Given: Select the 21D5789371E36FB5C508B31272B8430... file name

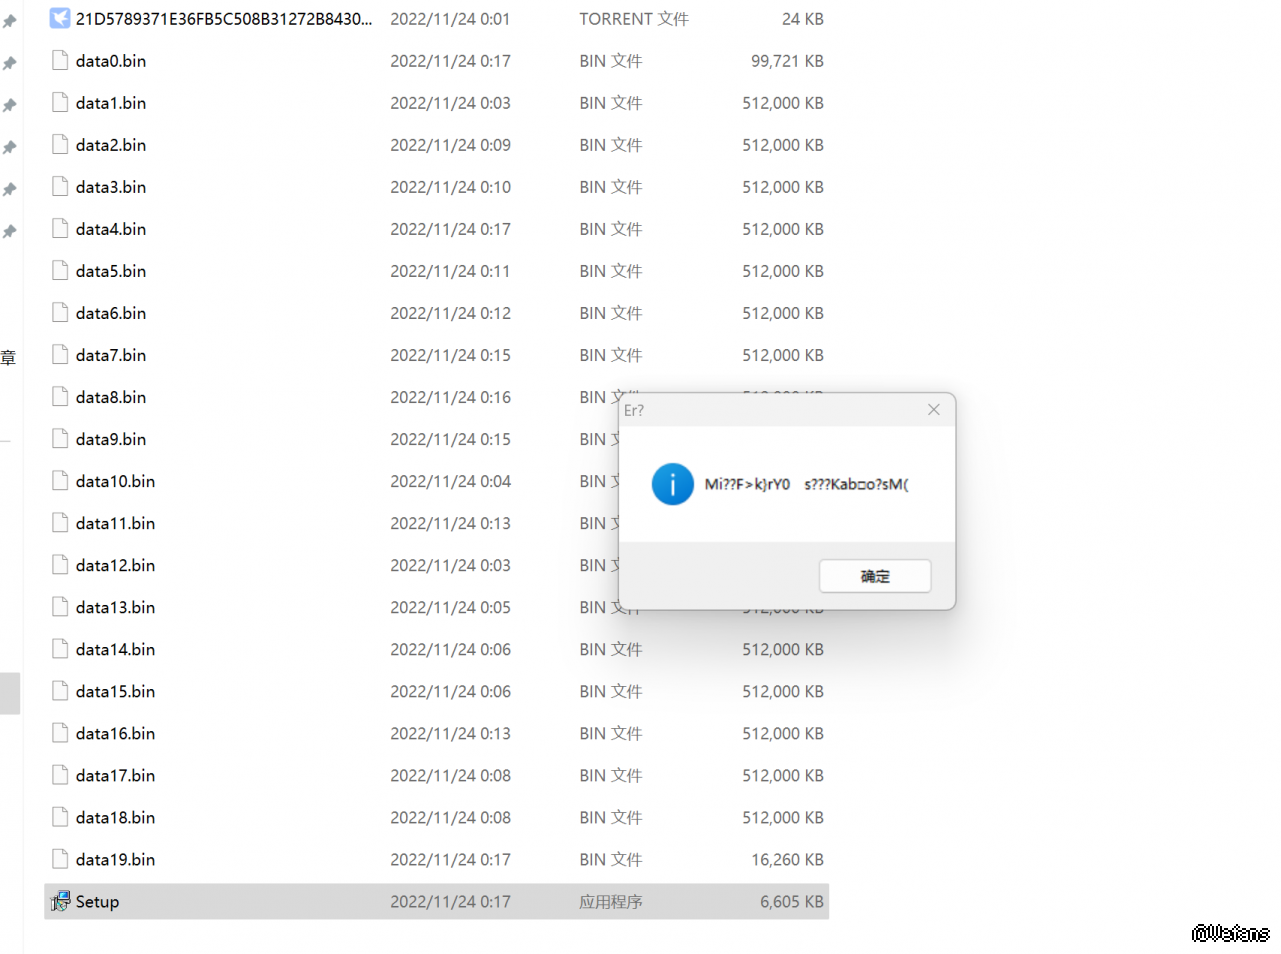Looking at the screenshot, I should click(224, 18).
